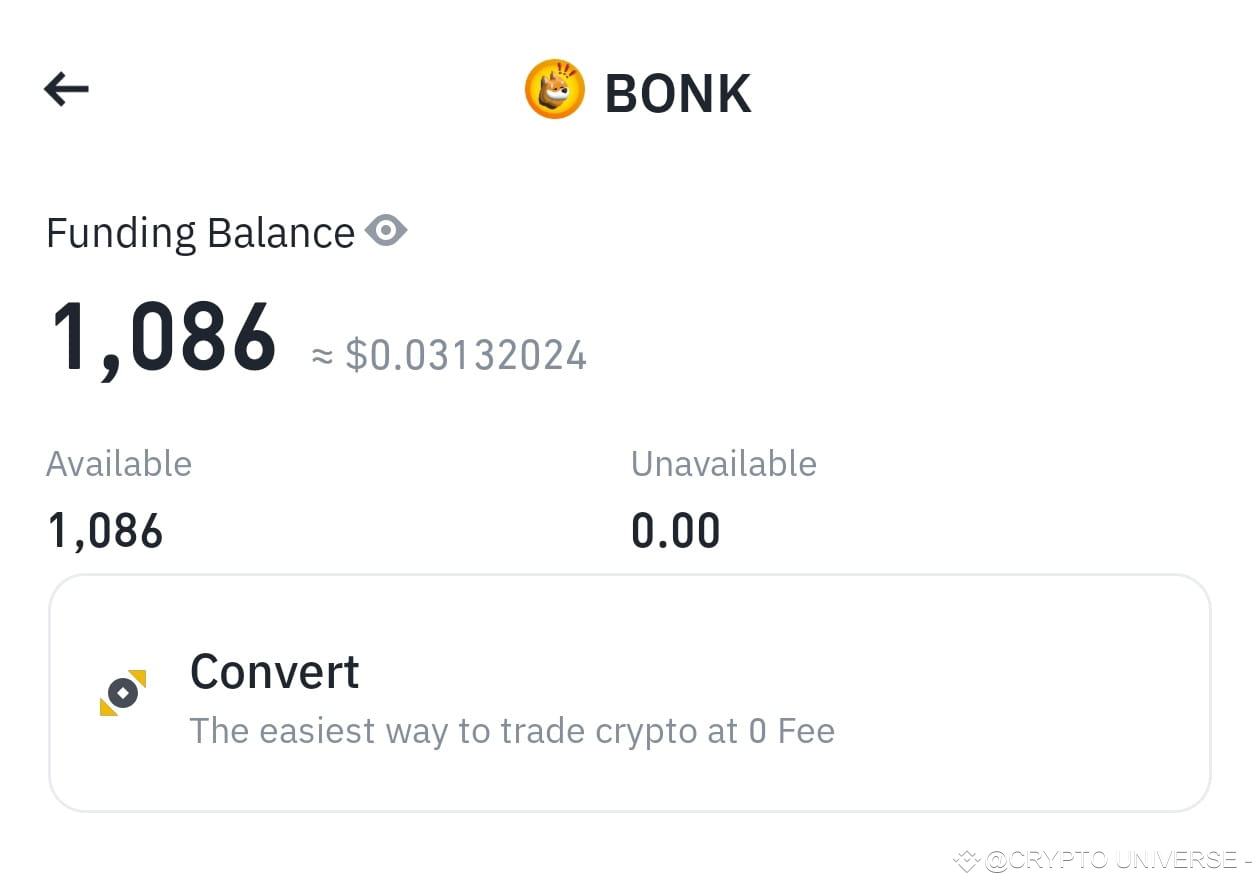Click the trade crypto at 0 Fee text
1260x882 pixels.
click(512, 731)
